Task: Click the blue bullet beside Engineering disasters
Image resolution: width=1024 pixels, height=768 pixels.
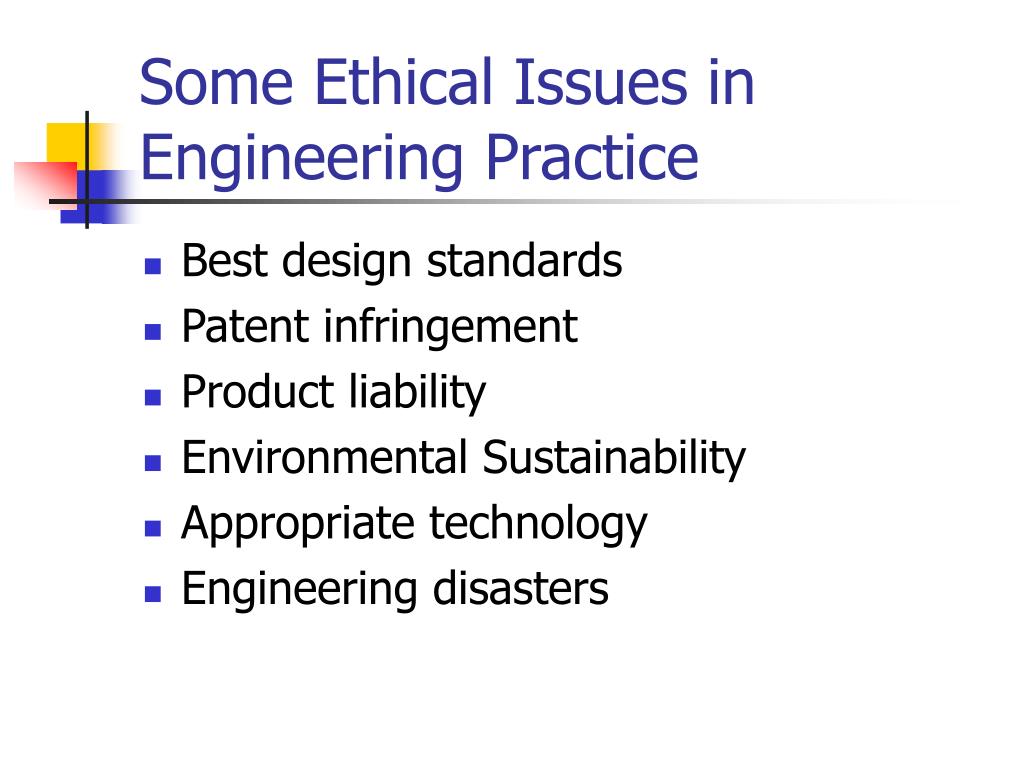Action: [153, 593]
